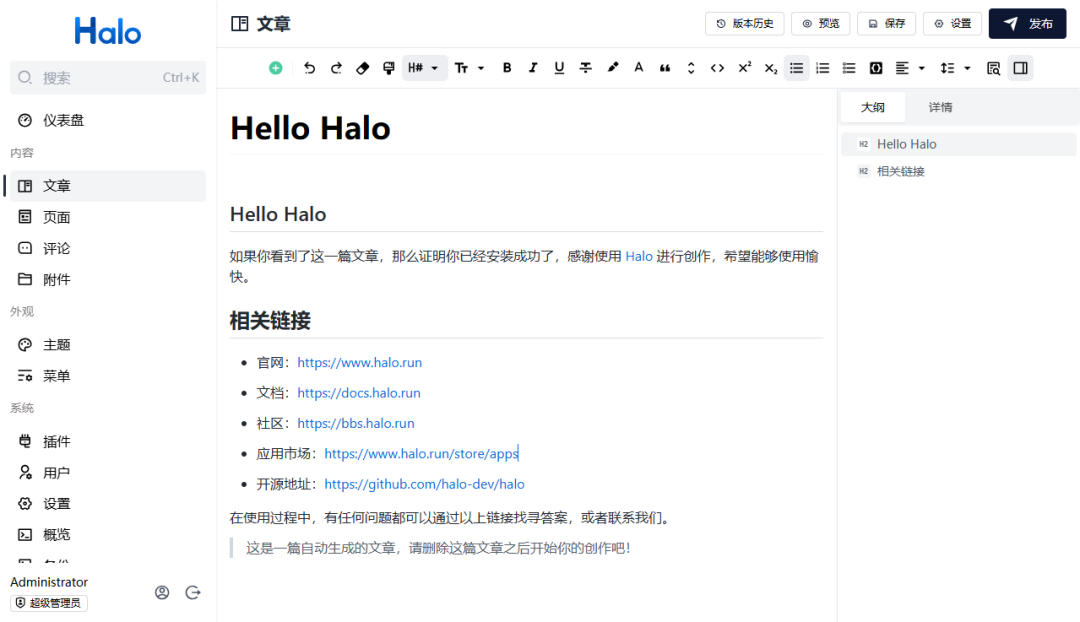Open 评论 comments in sidebar

coord(107,249)
